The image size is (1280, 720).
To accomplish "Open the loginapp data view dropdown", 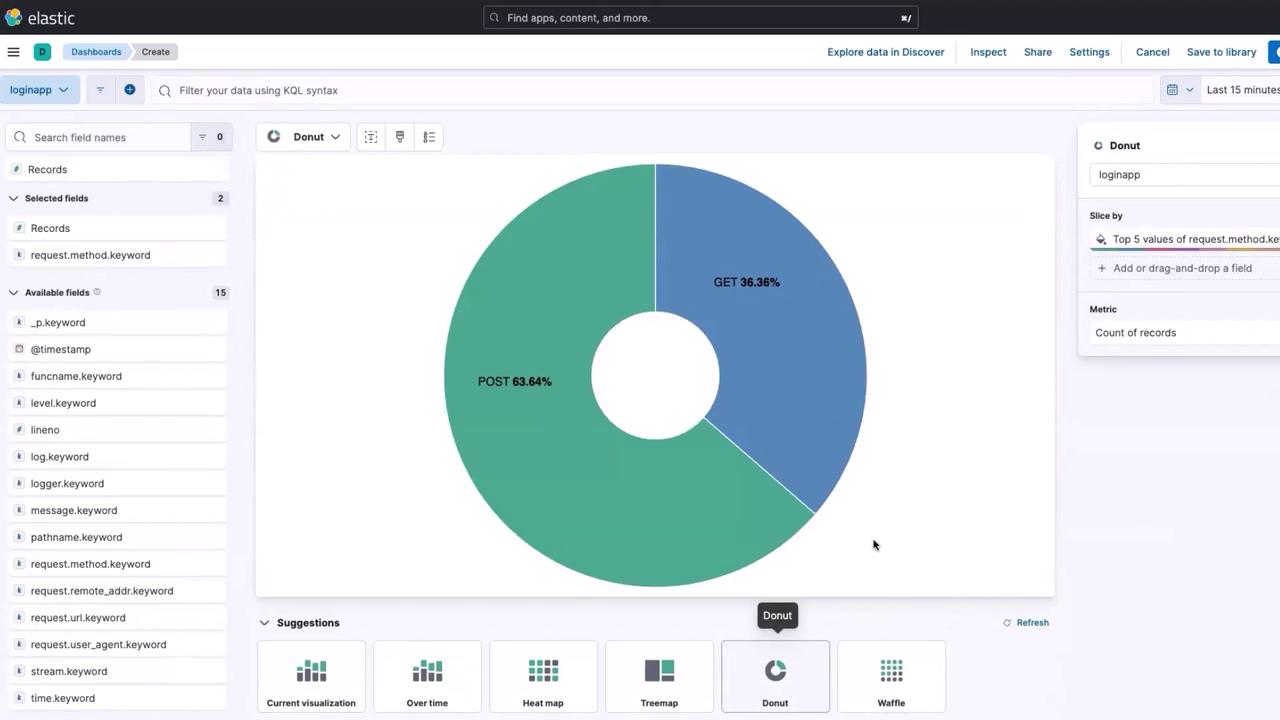I will pos(39,90).
